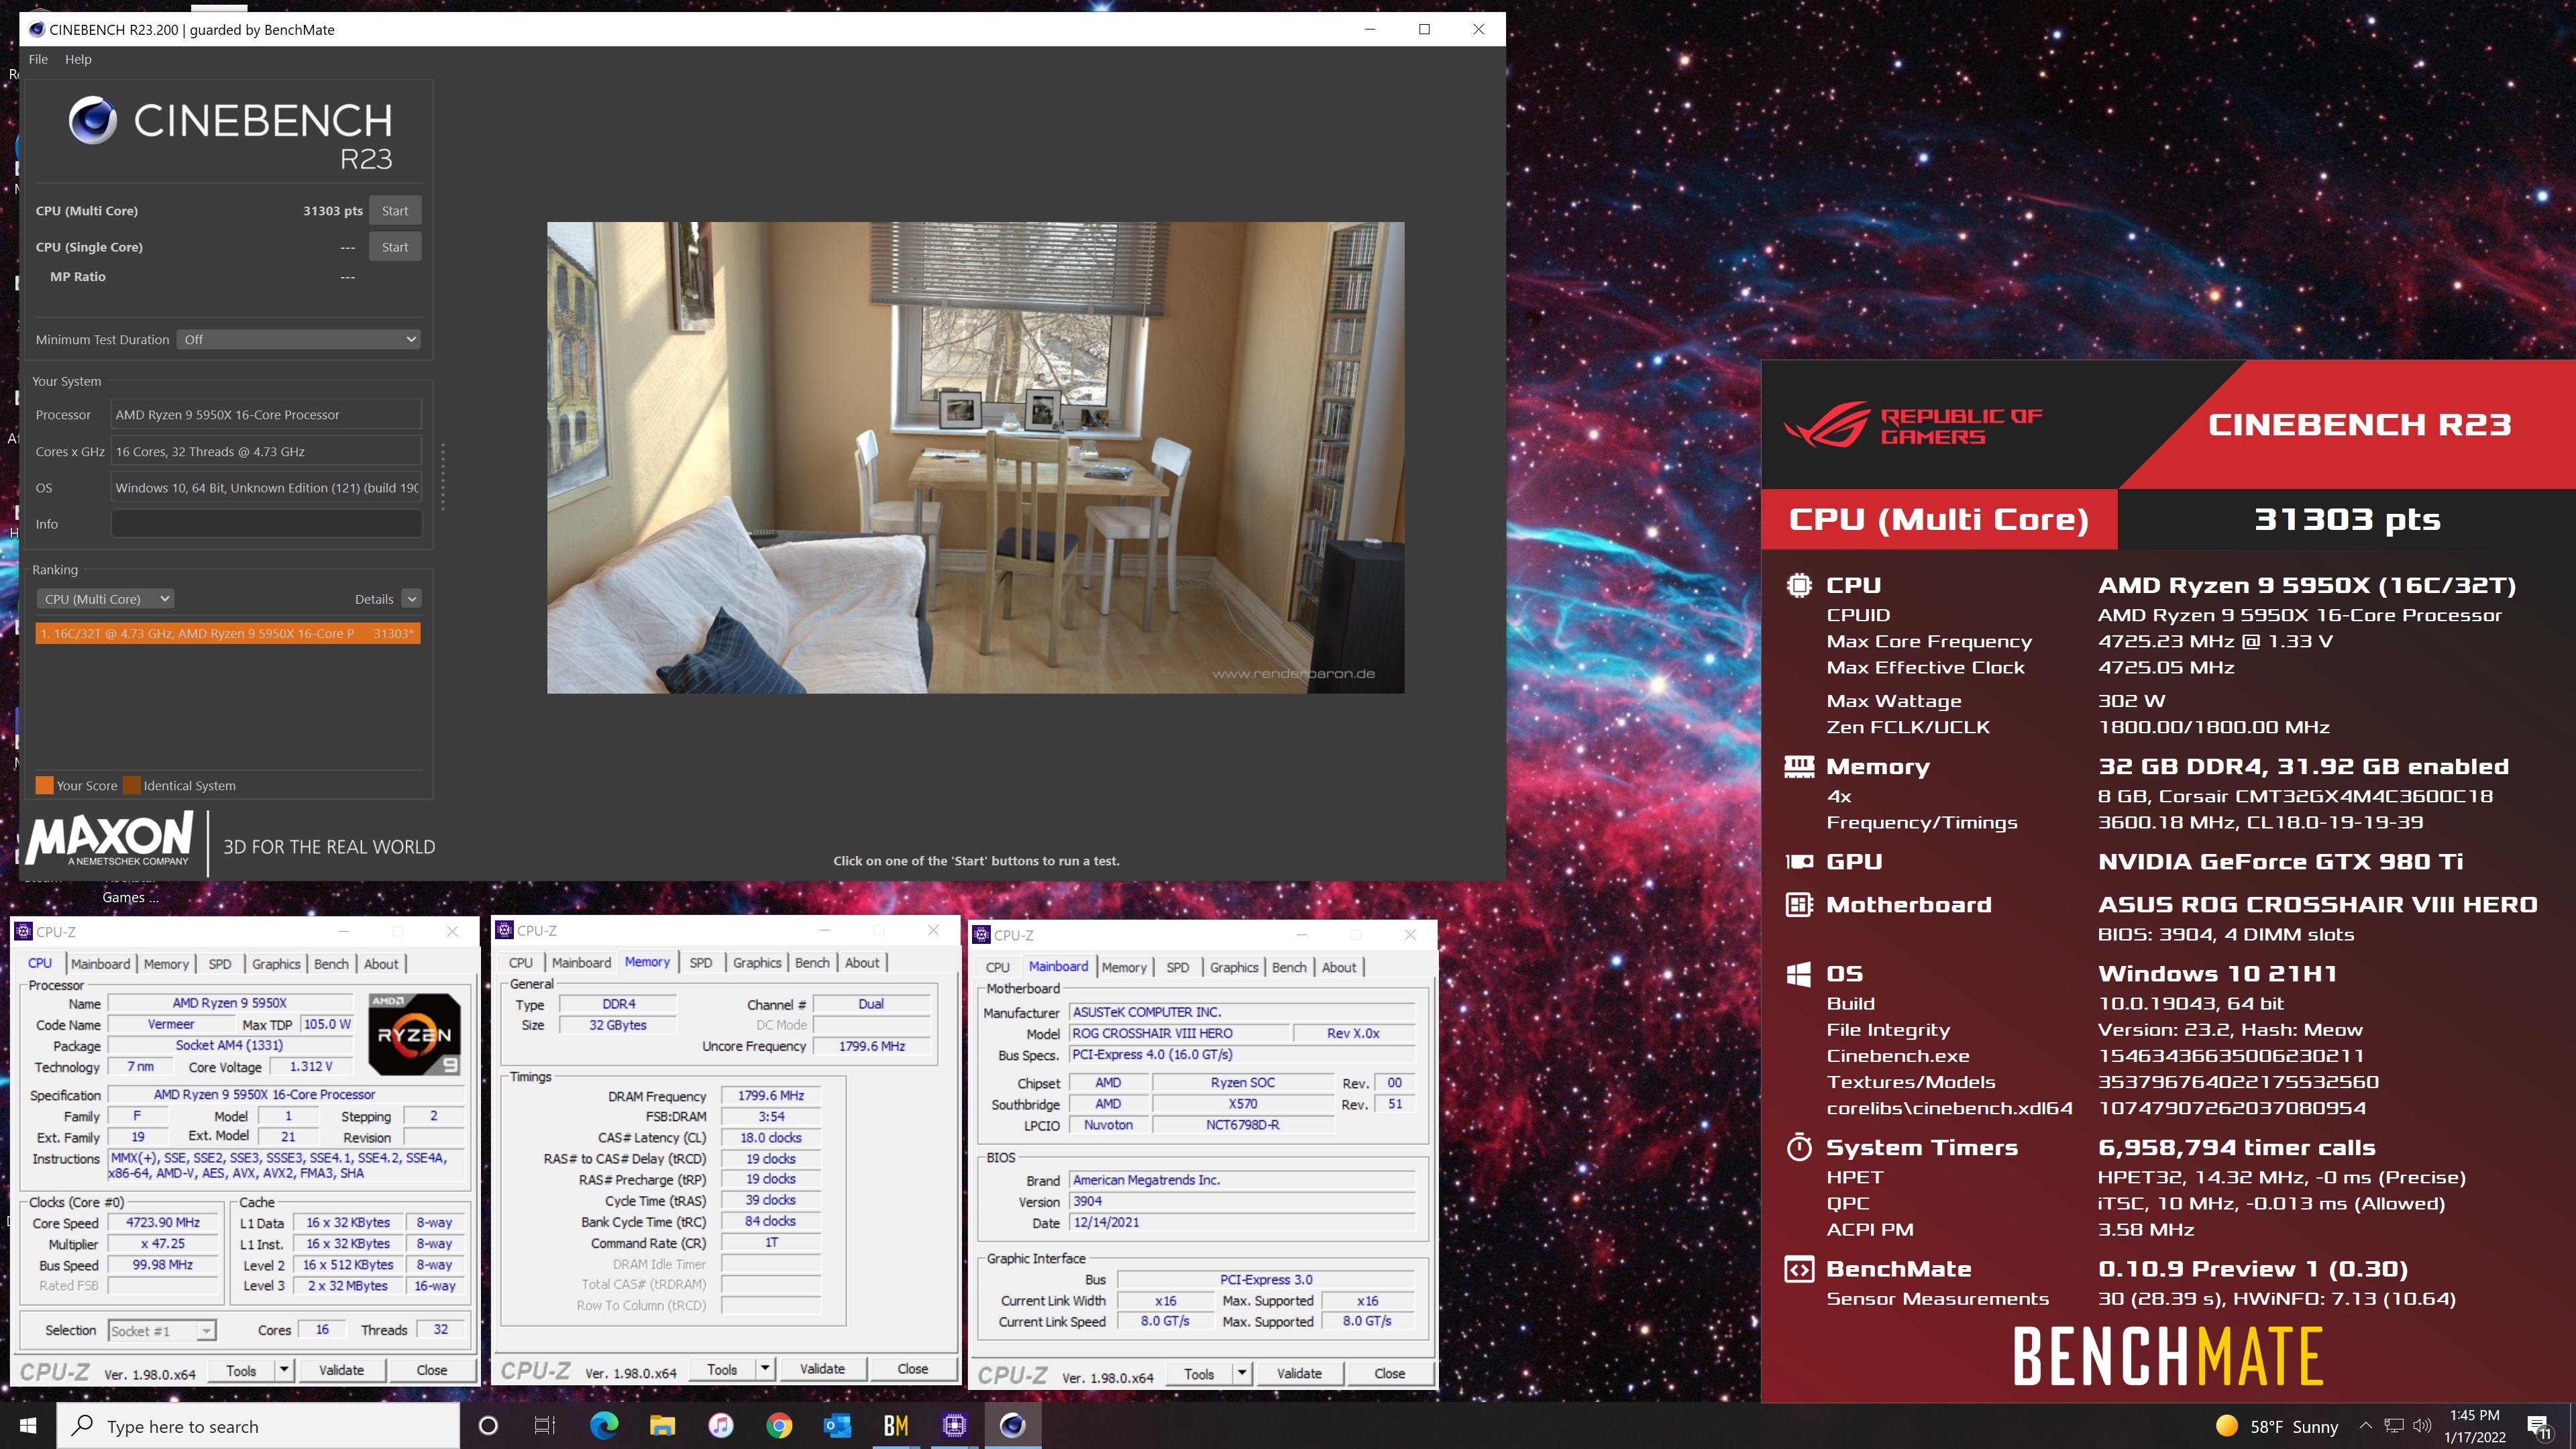
Task: Open Cortana circle icon on the taskbar
Action: (x=488, y=1426)
